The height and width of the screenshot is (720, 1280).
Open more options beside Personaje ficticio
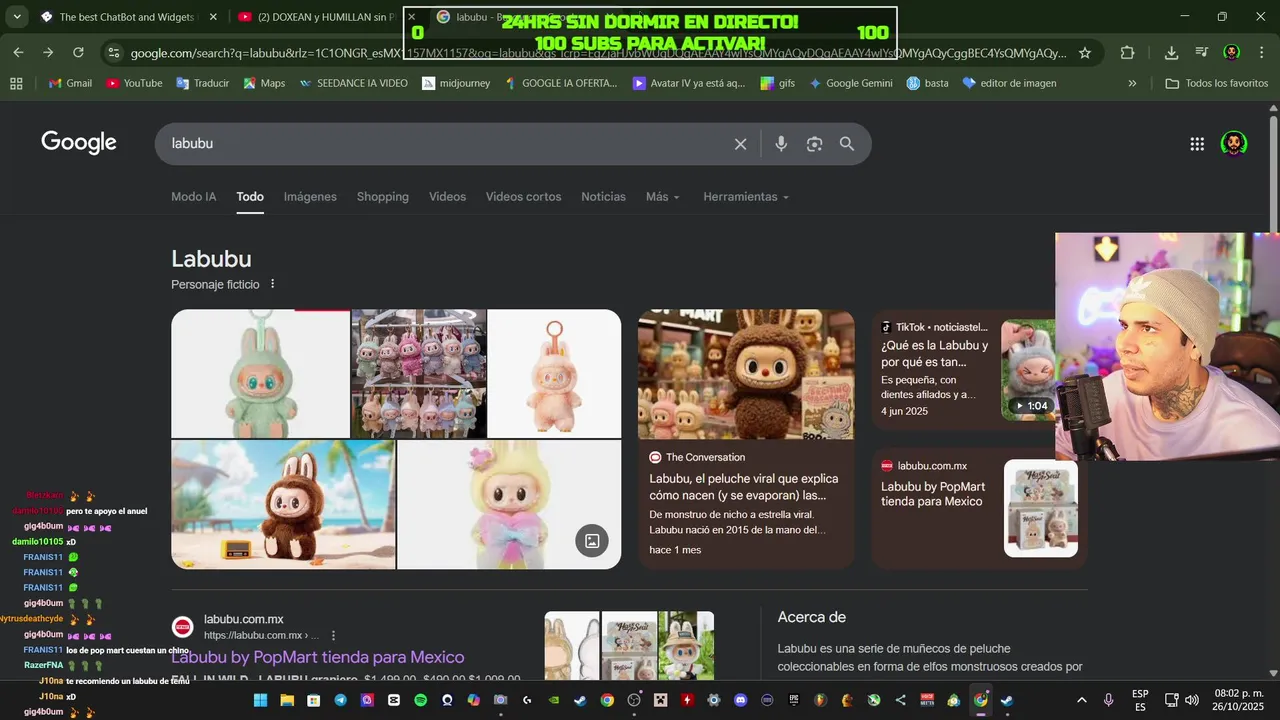272,284
